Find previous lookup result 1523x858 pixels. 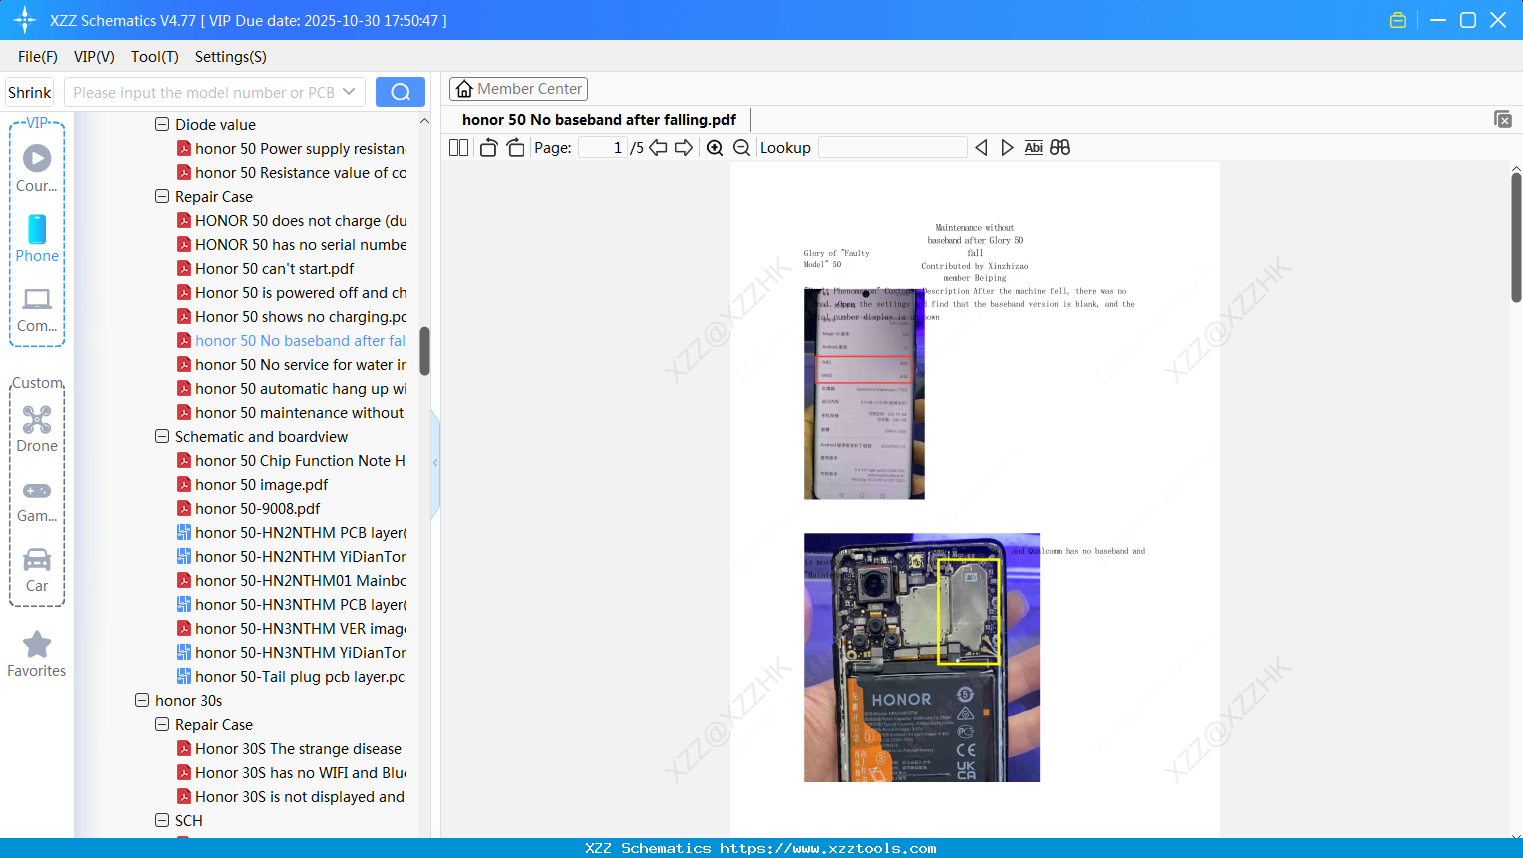click(x=981, y=148)
